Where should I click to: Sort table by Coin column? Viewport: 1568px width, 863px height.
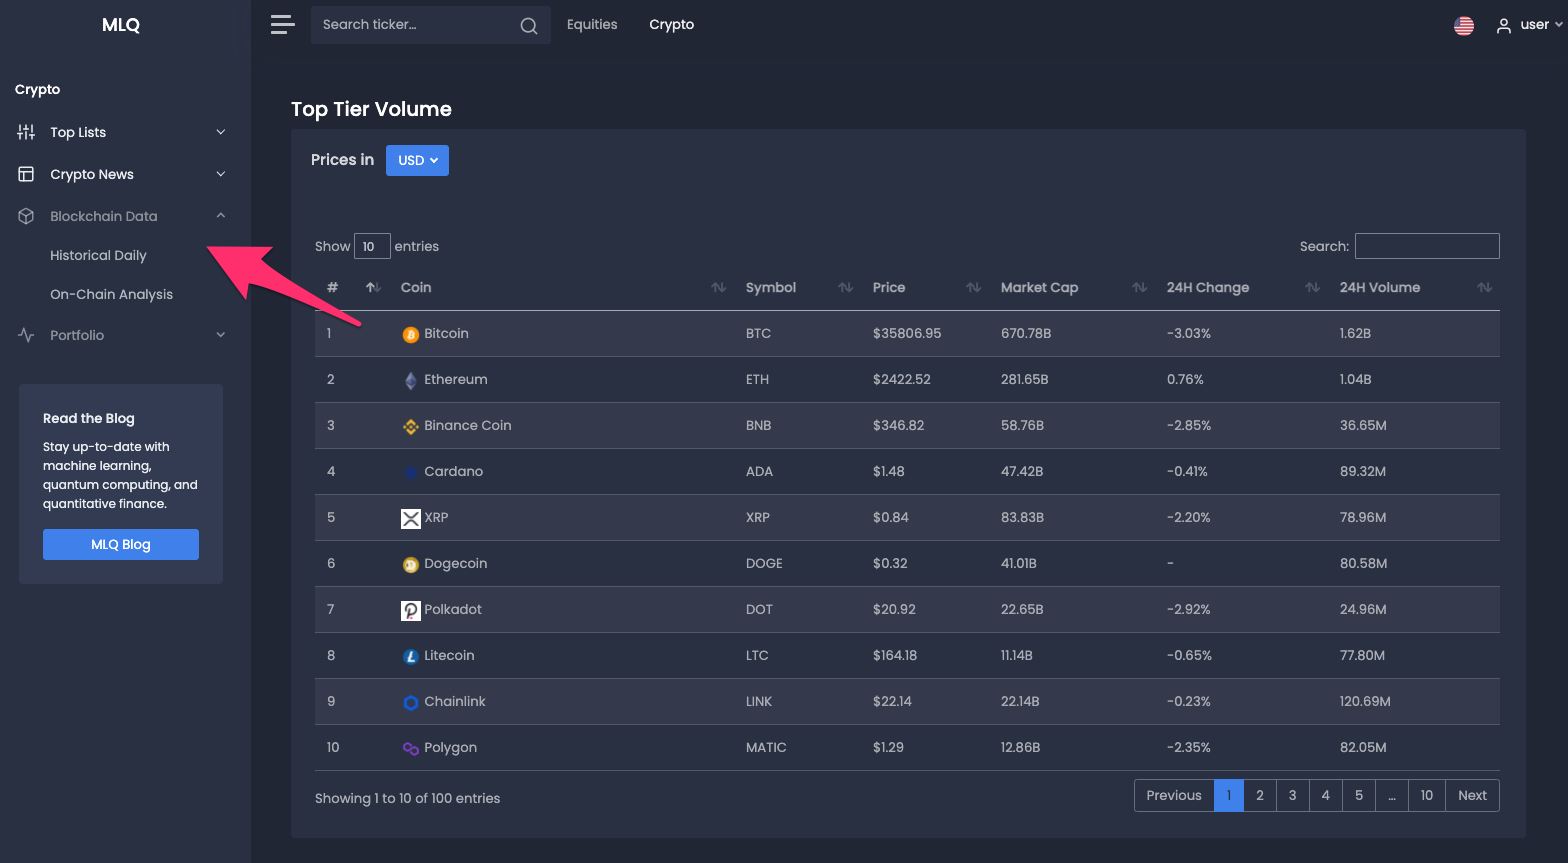718,288
